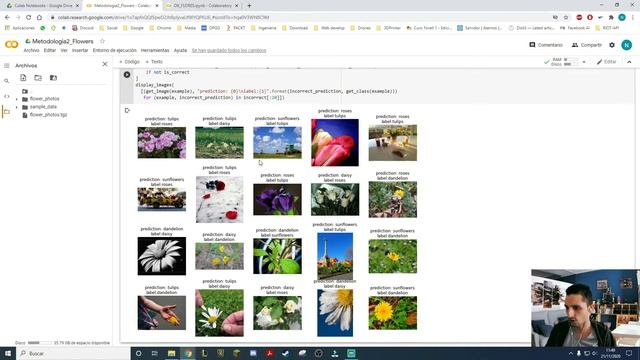640x360 pixels.
Task: Click the Editar pencil button
Action: (607, 62)
